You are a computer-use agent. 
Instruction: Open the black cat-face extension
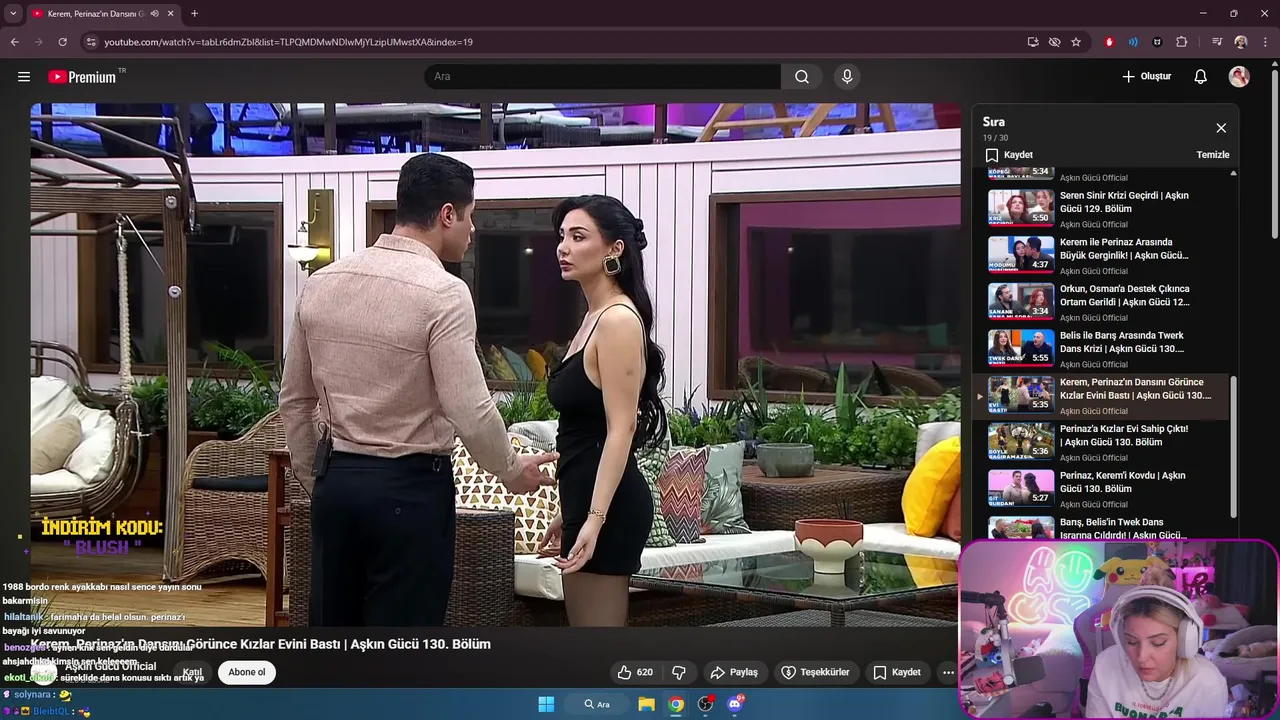click(1157, 42)
